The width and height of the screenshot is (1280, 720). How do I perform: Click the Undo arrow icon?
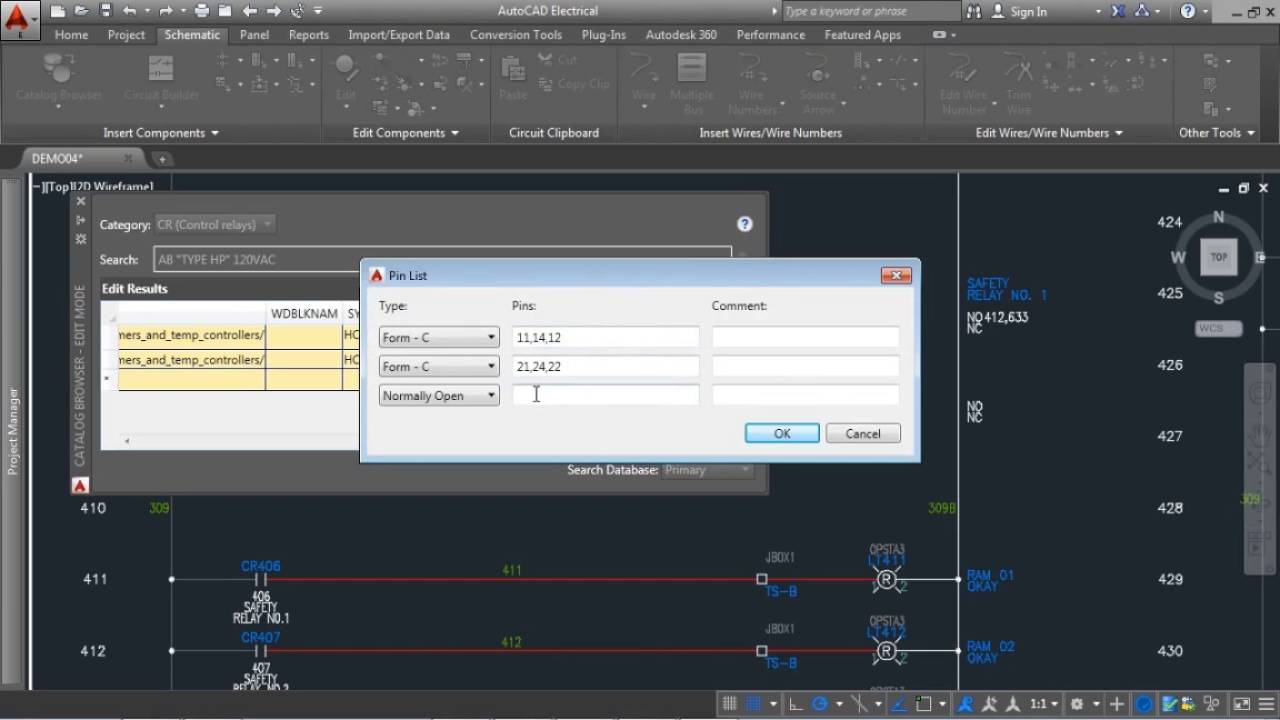click(x=129, y=11)
